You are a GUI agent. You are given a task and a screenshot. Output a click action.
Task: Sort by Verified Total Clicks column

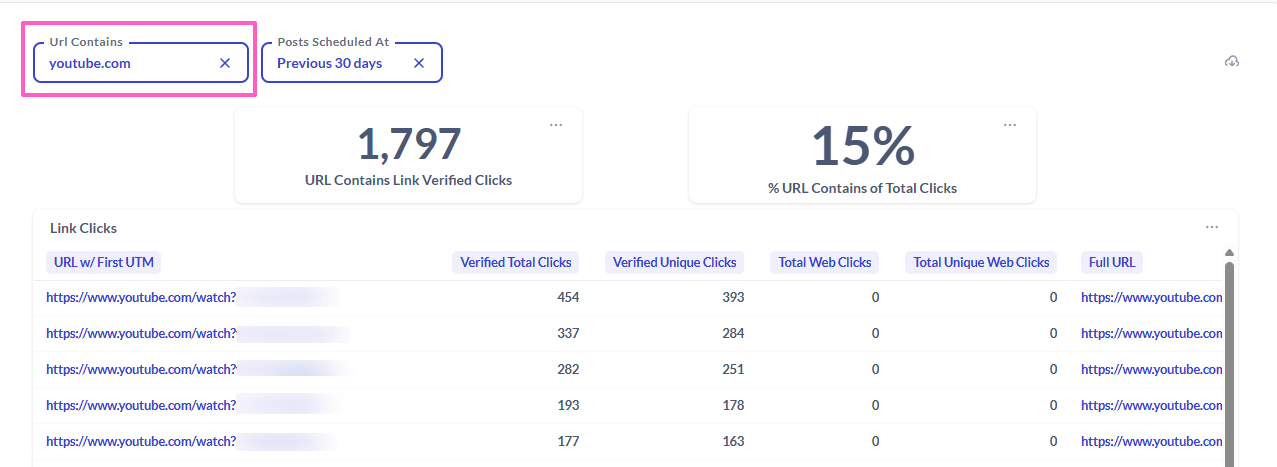[516, 262]
